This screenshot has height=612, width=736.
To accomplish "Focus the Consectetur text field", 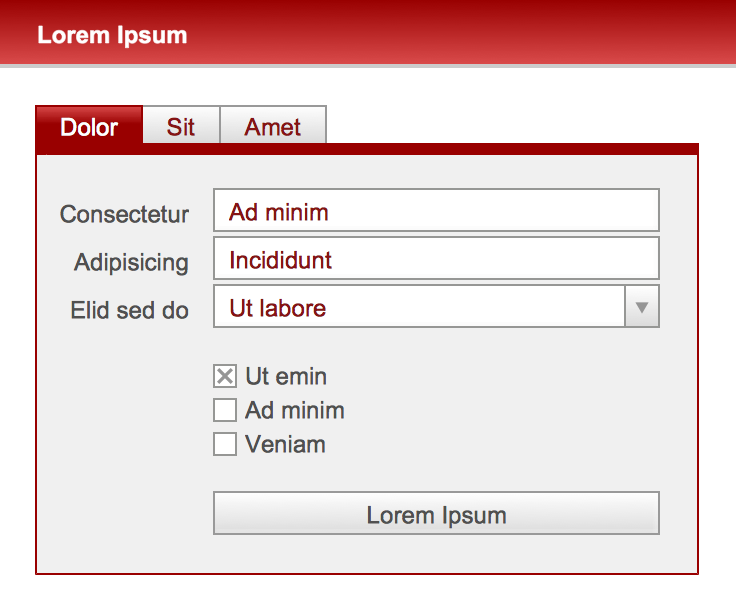I will click(x=436, y=211).
